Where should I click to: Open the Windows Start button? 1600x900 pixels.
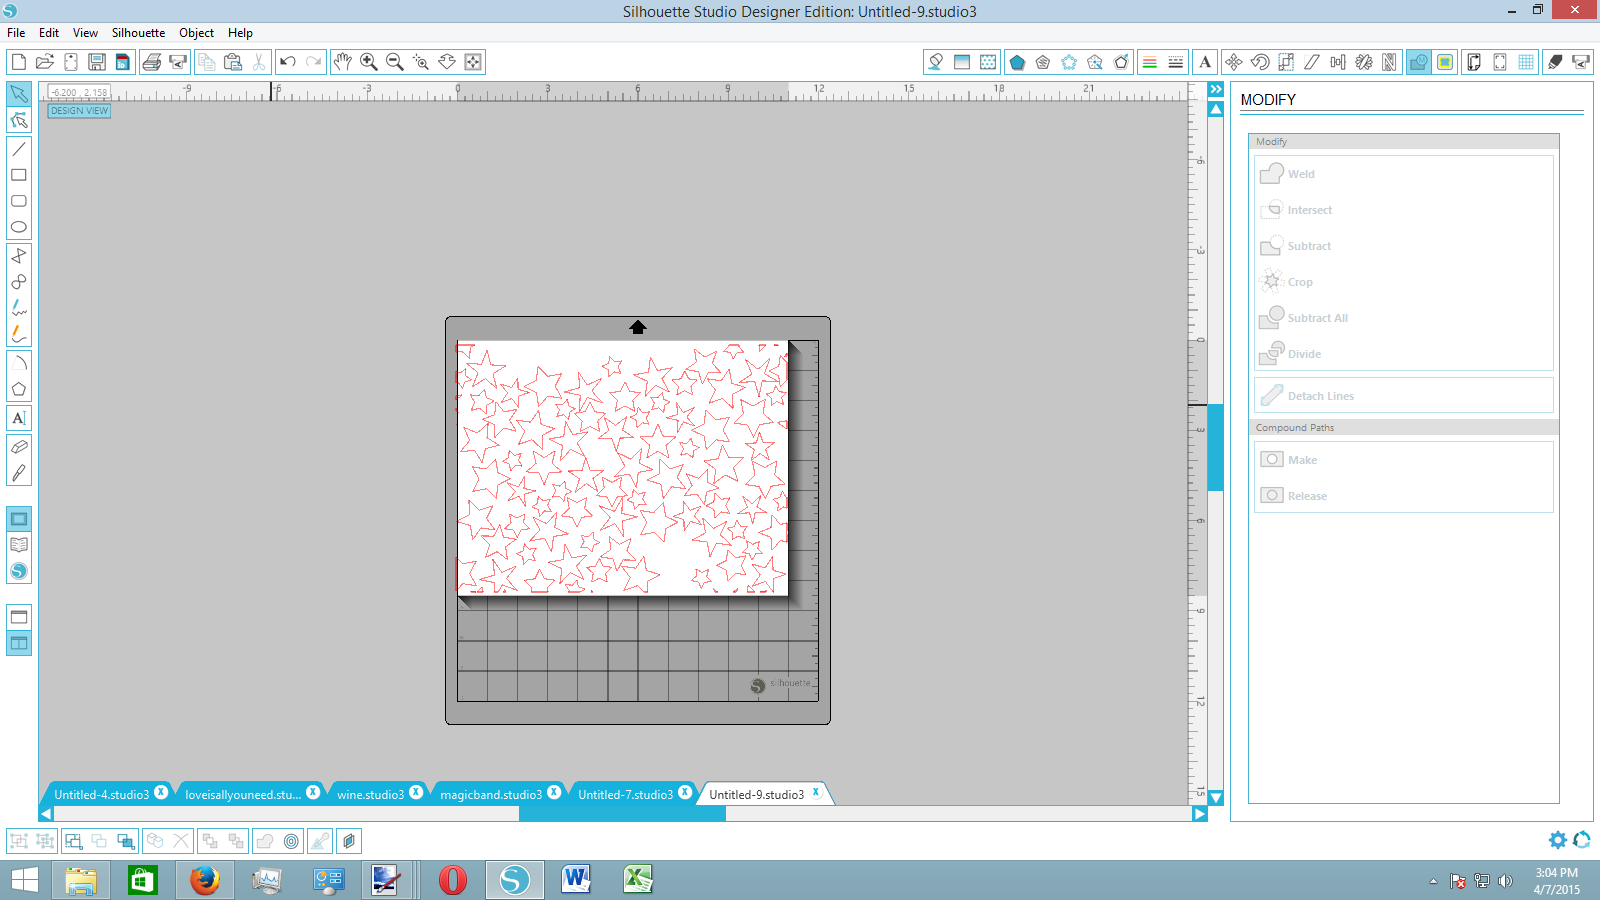[x=25, y=880]
